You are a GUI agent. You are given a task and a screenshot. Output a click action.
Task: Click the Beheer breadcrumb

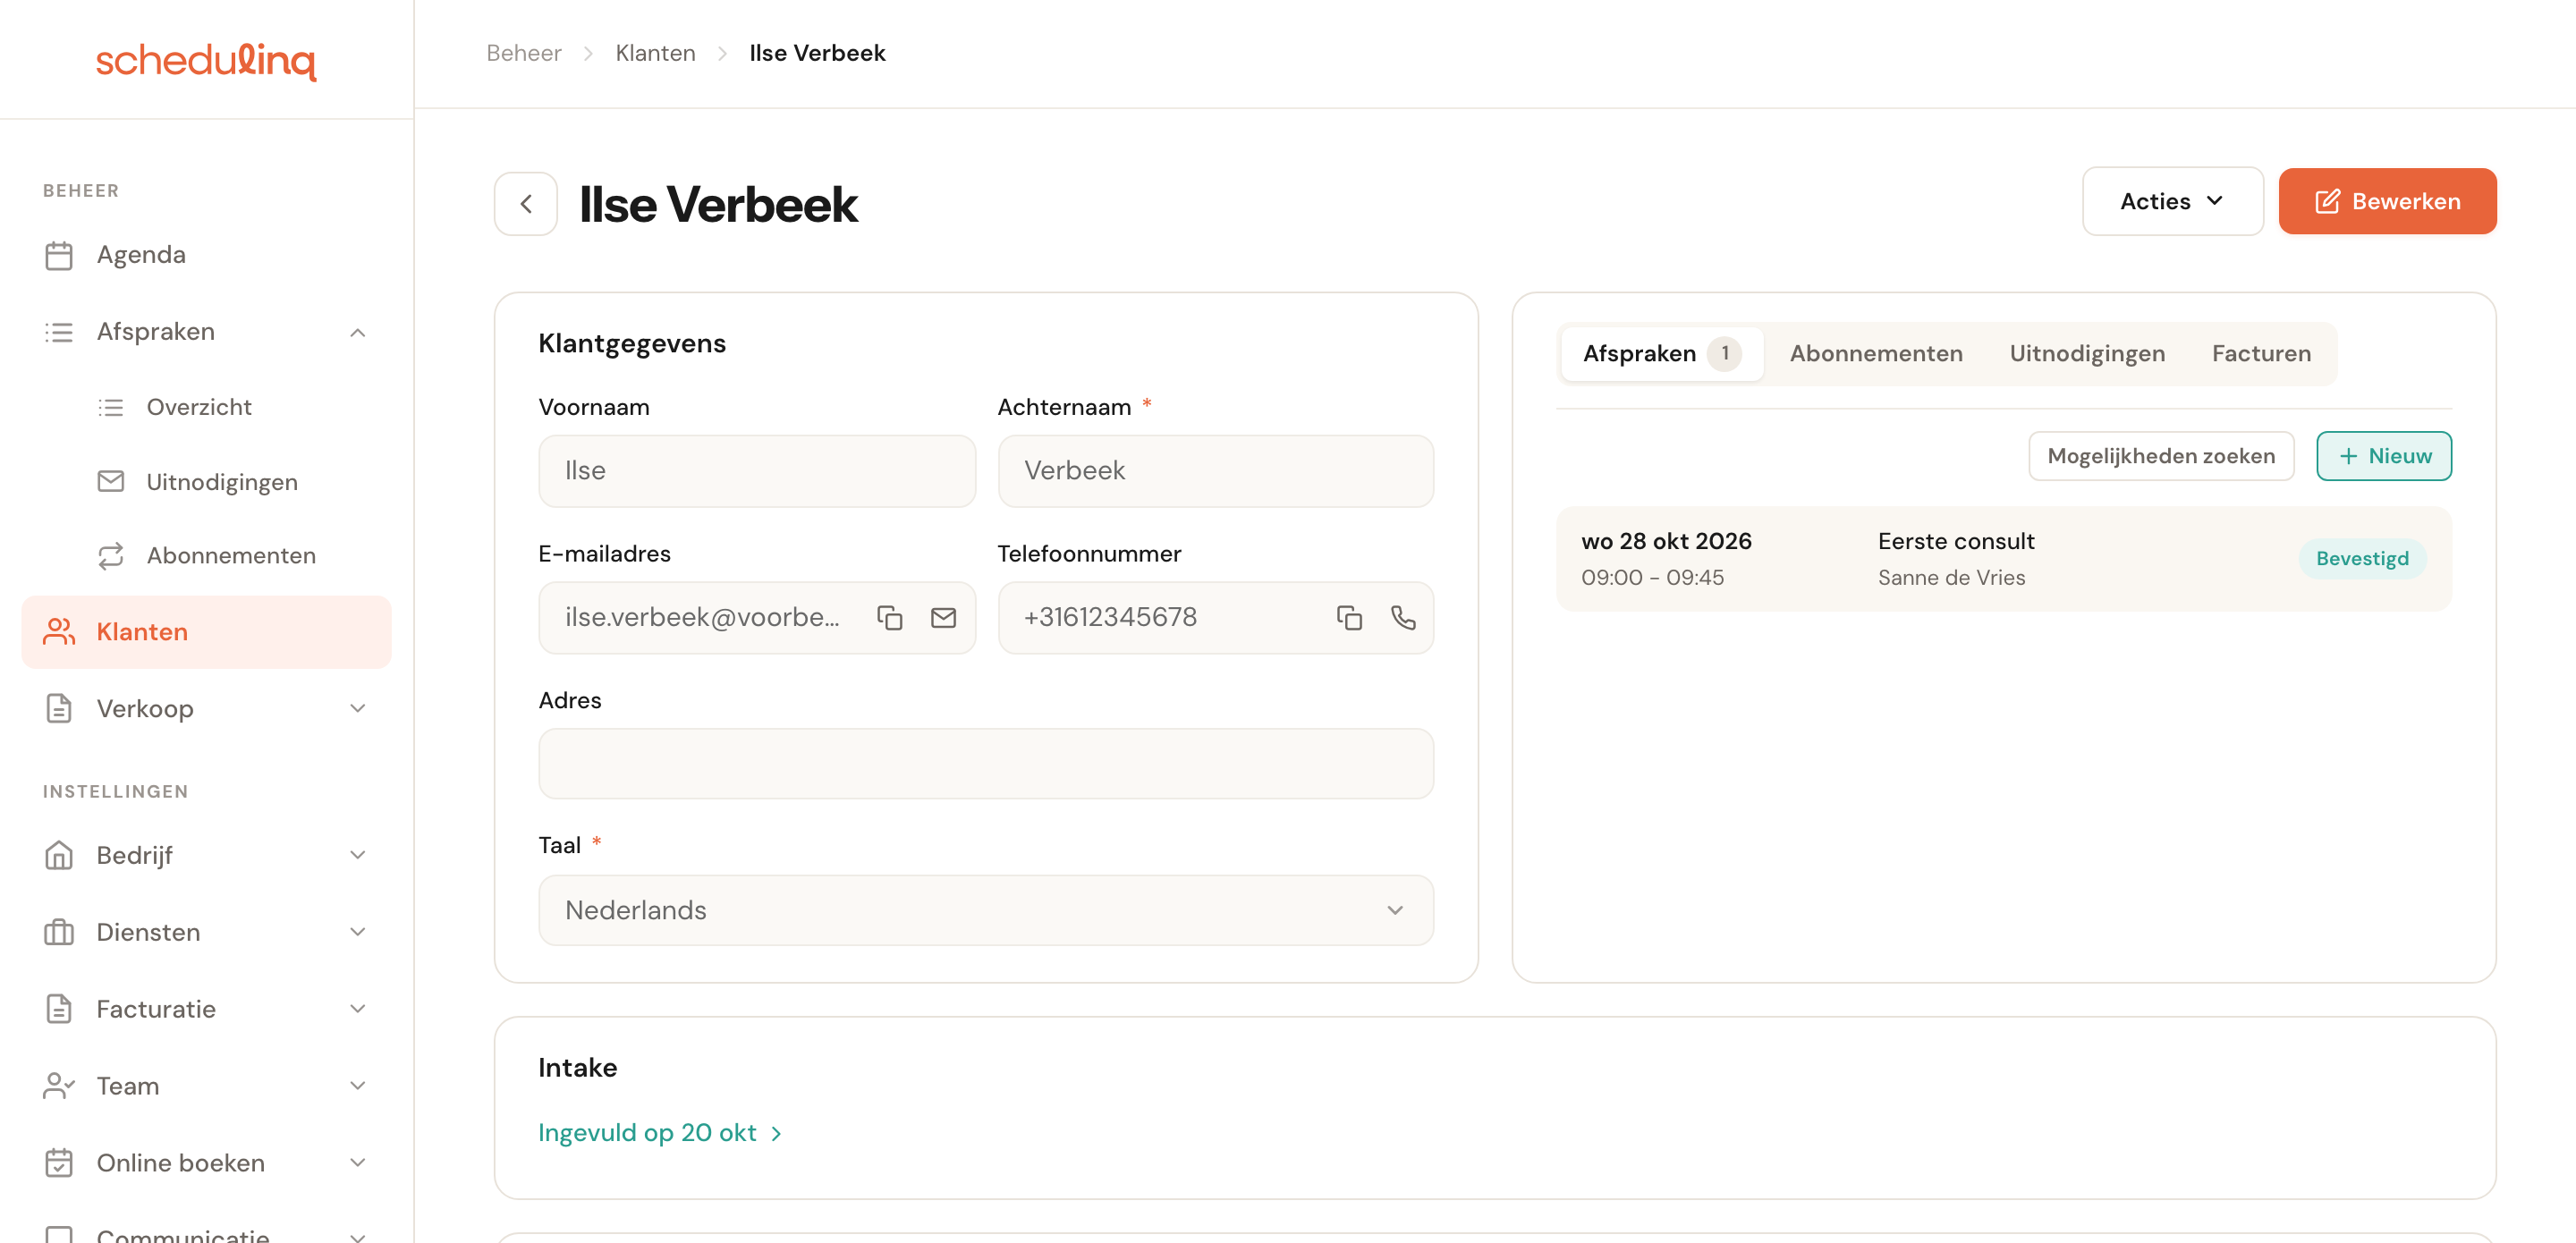click(x=524, y=53)
